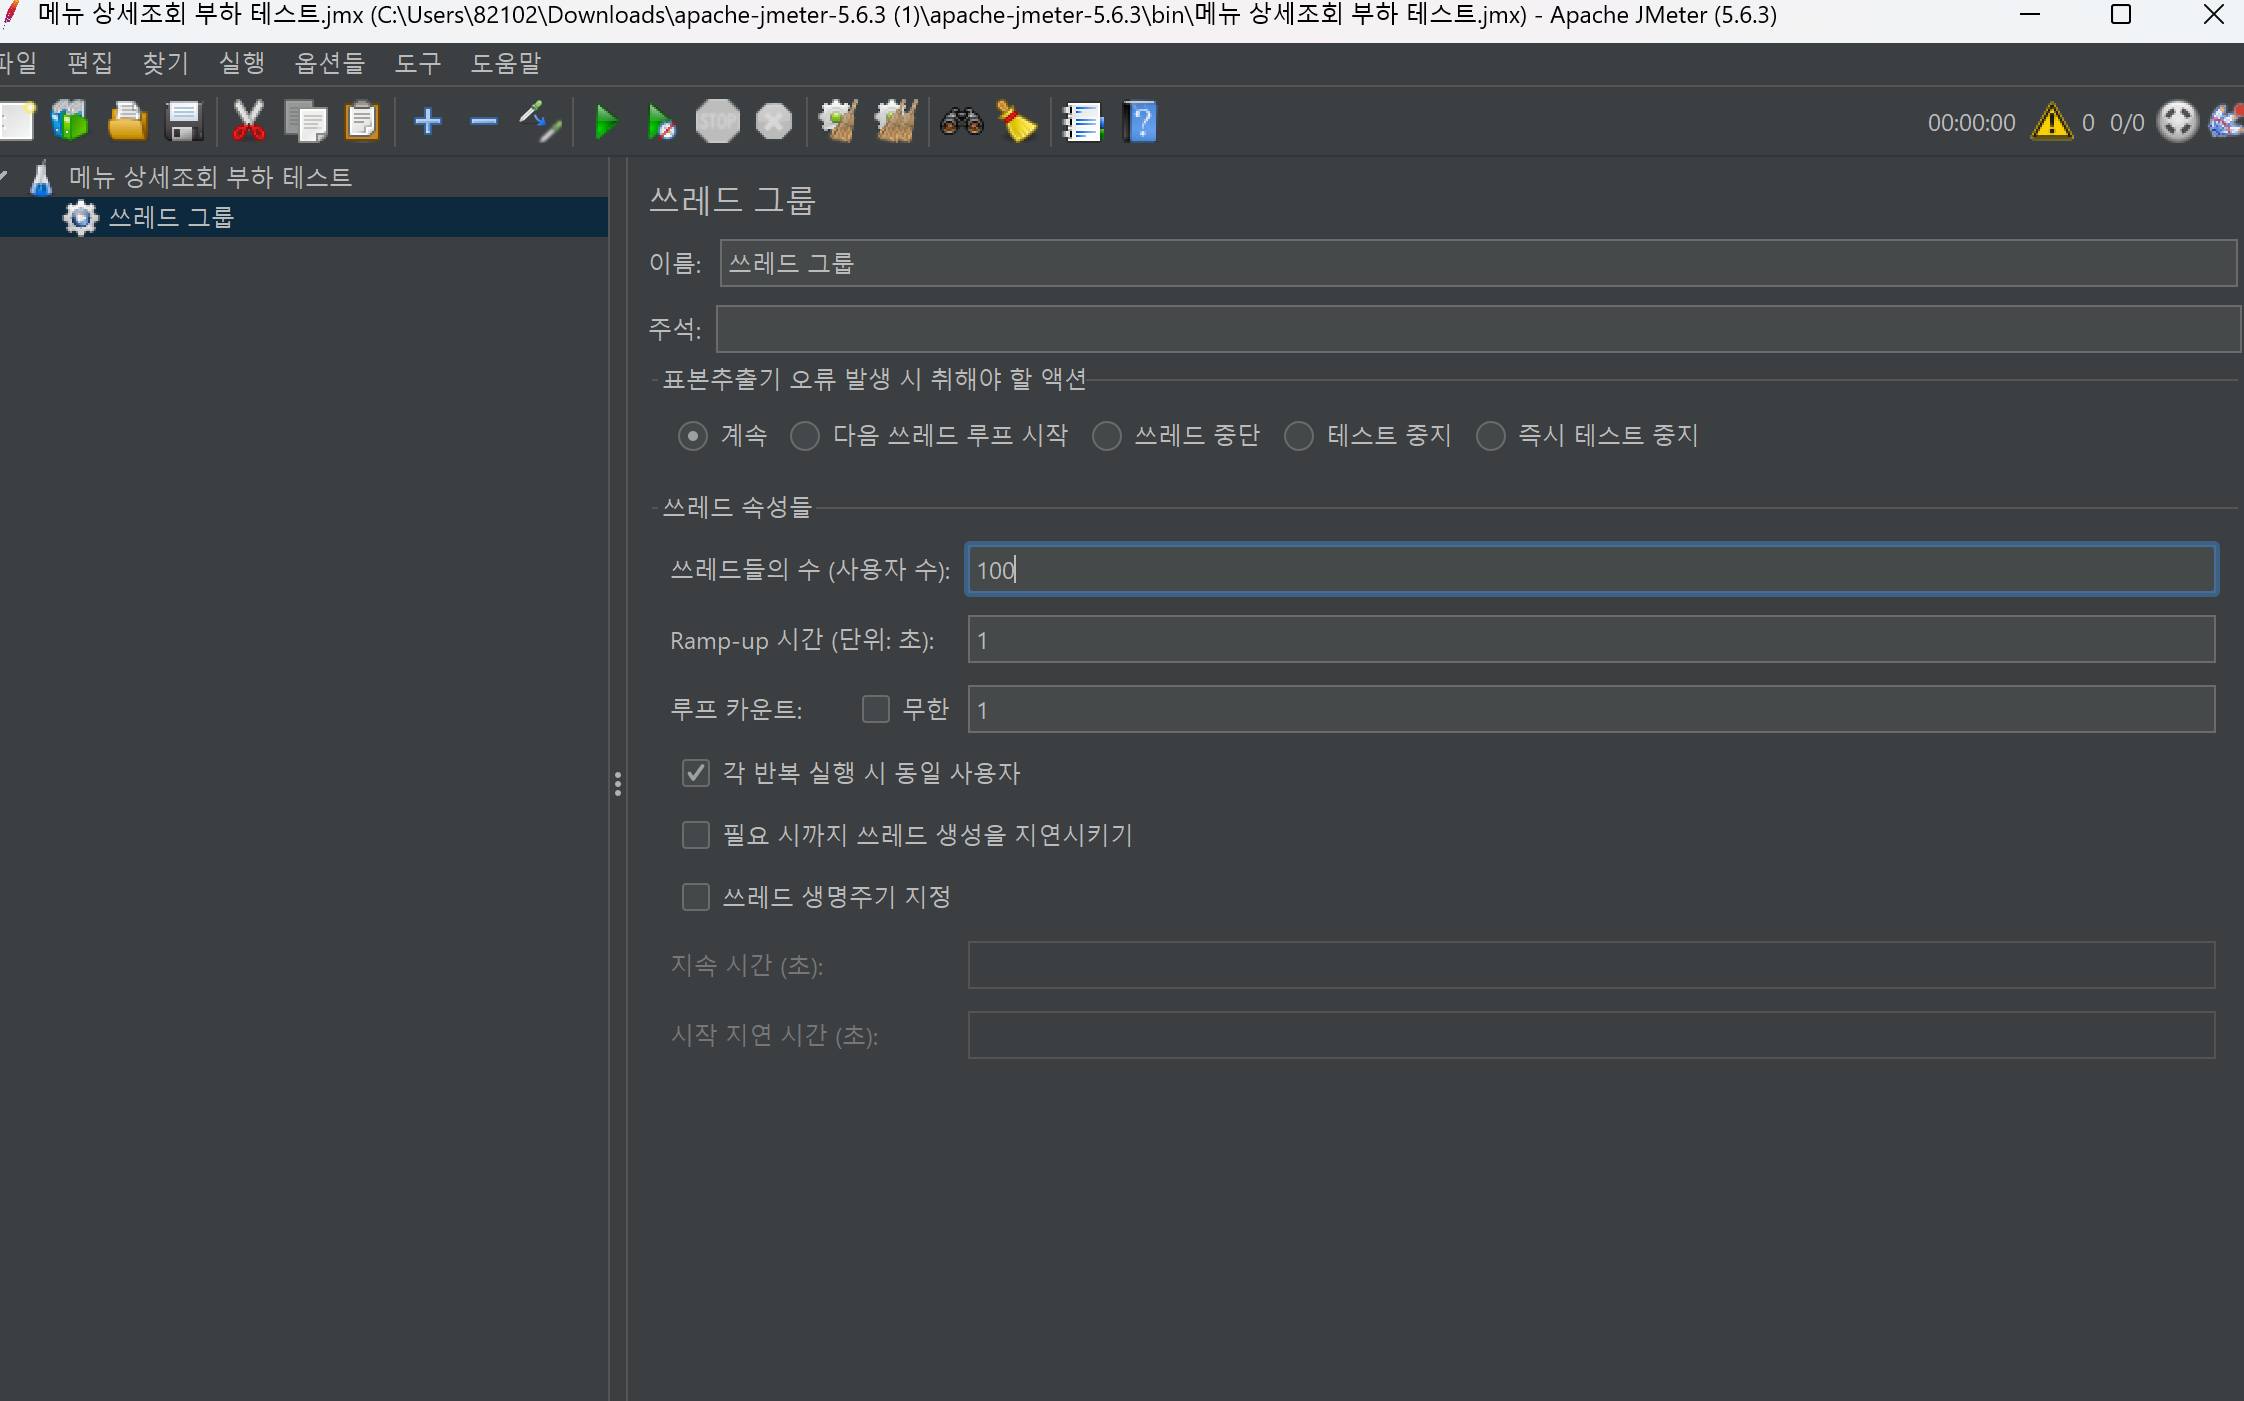2244x1401 pixels.
Task: Click the Save test plan disk icon
Action: click(x=184, y=123)
